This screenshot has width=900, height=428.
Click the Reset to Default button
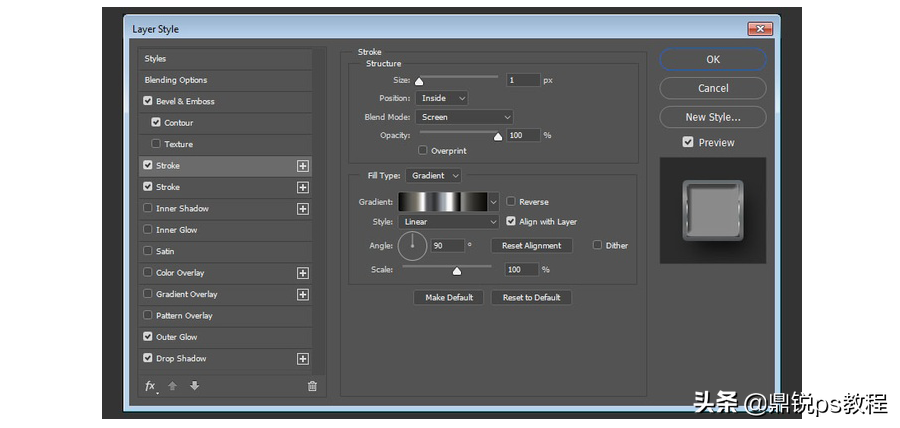point(532,298)
